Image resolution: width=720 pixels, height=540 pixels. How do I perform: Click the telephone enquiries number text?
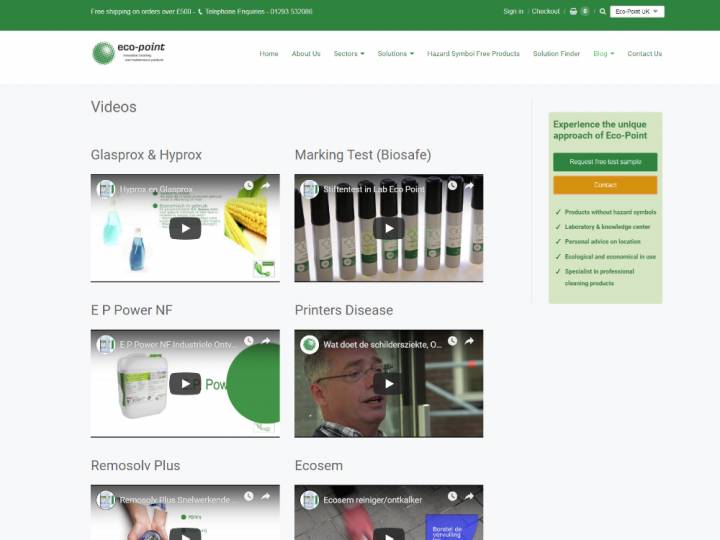pos(259,11)
